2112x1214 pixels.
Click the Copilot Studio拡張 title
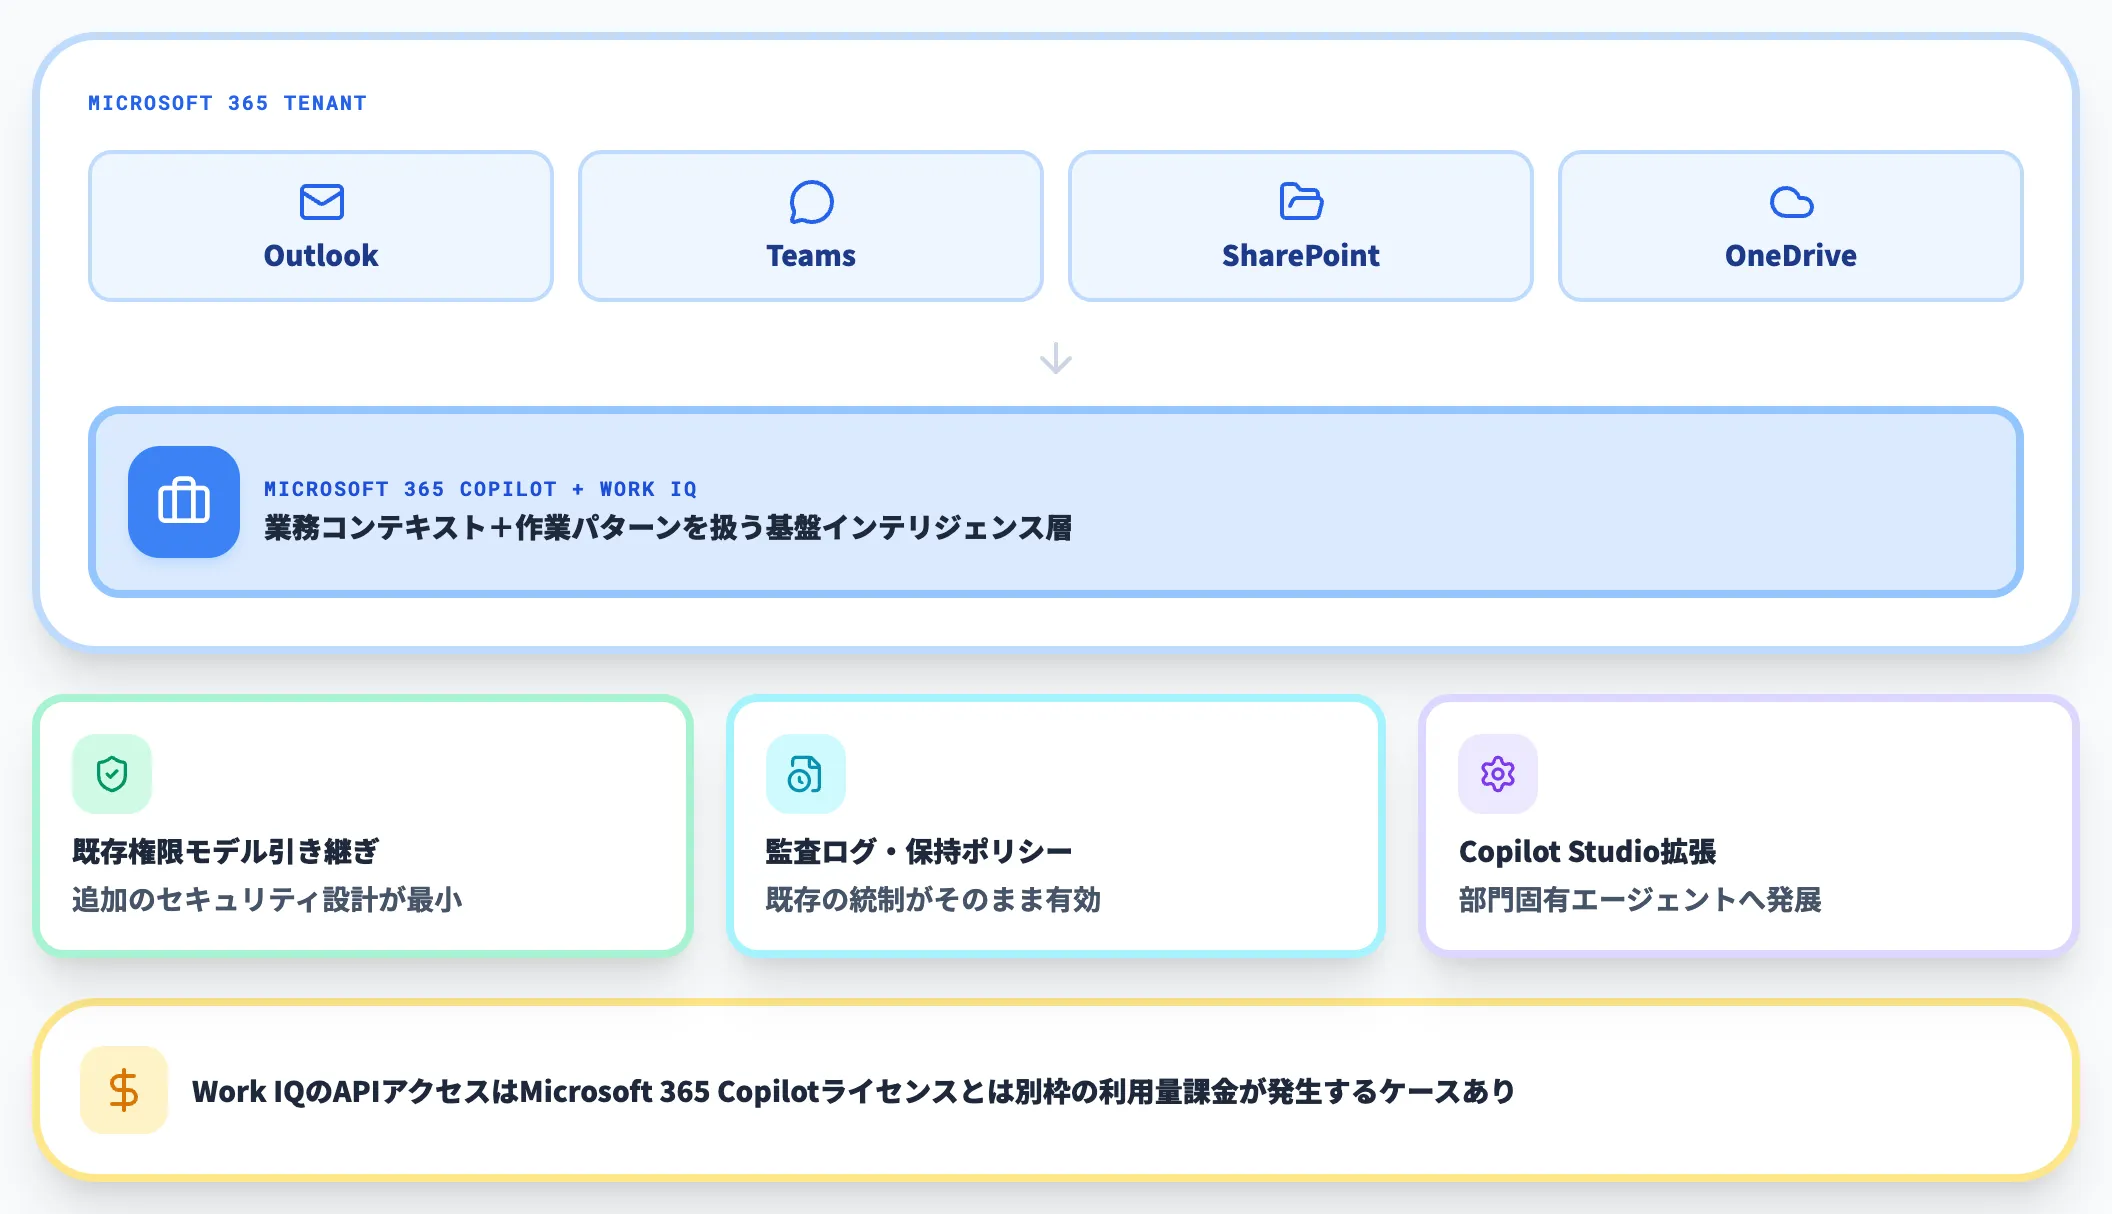1587,852
